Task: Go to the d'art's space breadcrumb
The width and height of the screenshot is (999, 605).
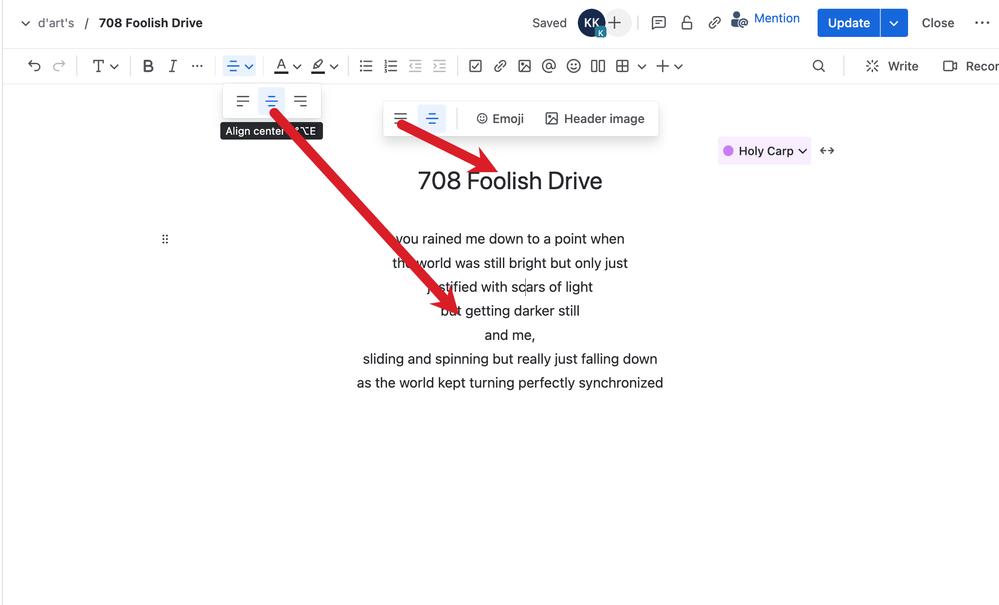Action: pyautogui.click(x=56, y=23)
